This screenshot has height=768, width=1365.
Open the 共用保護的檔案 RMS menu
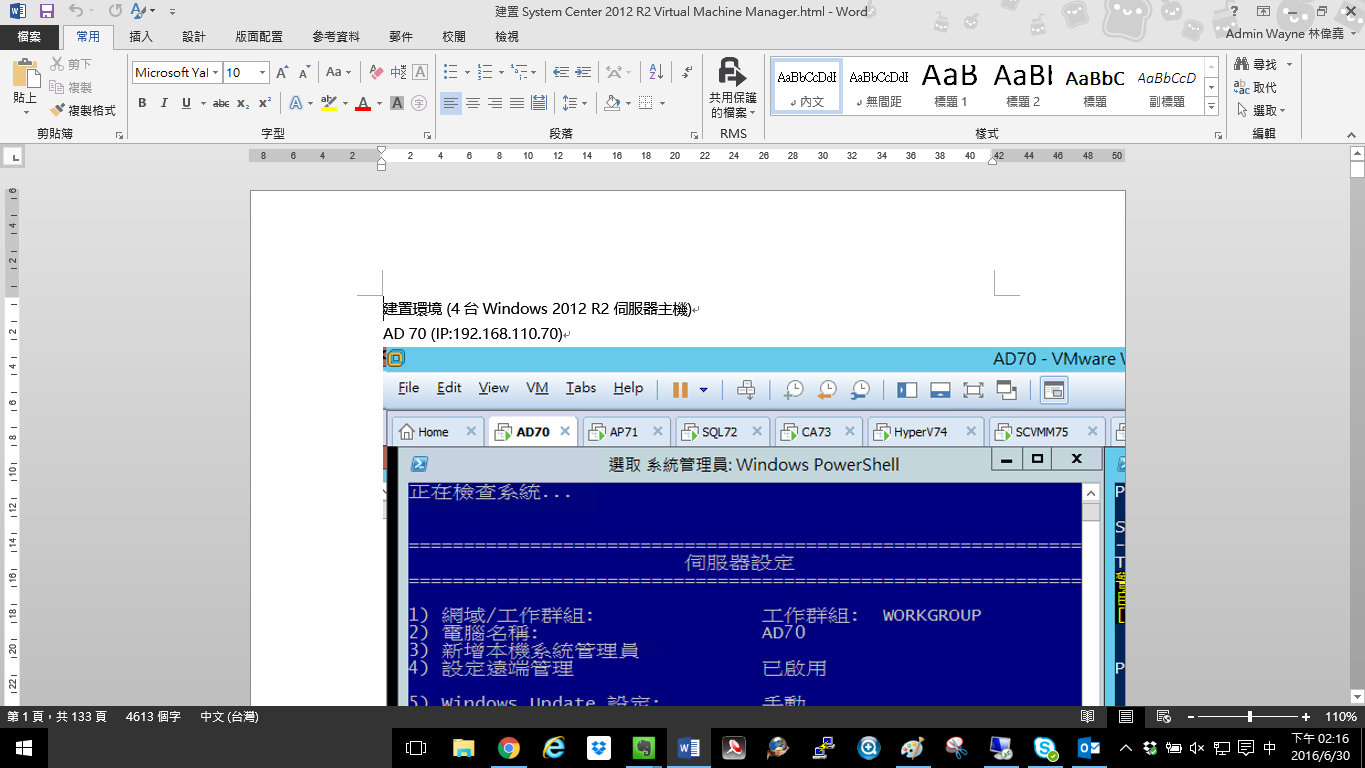click(733, 89)
